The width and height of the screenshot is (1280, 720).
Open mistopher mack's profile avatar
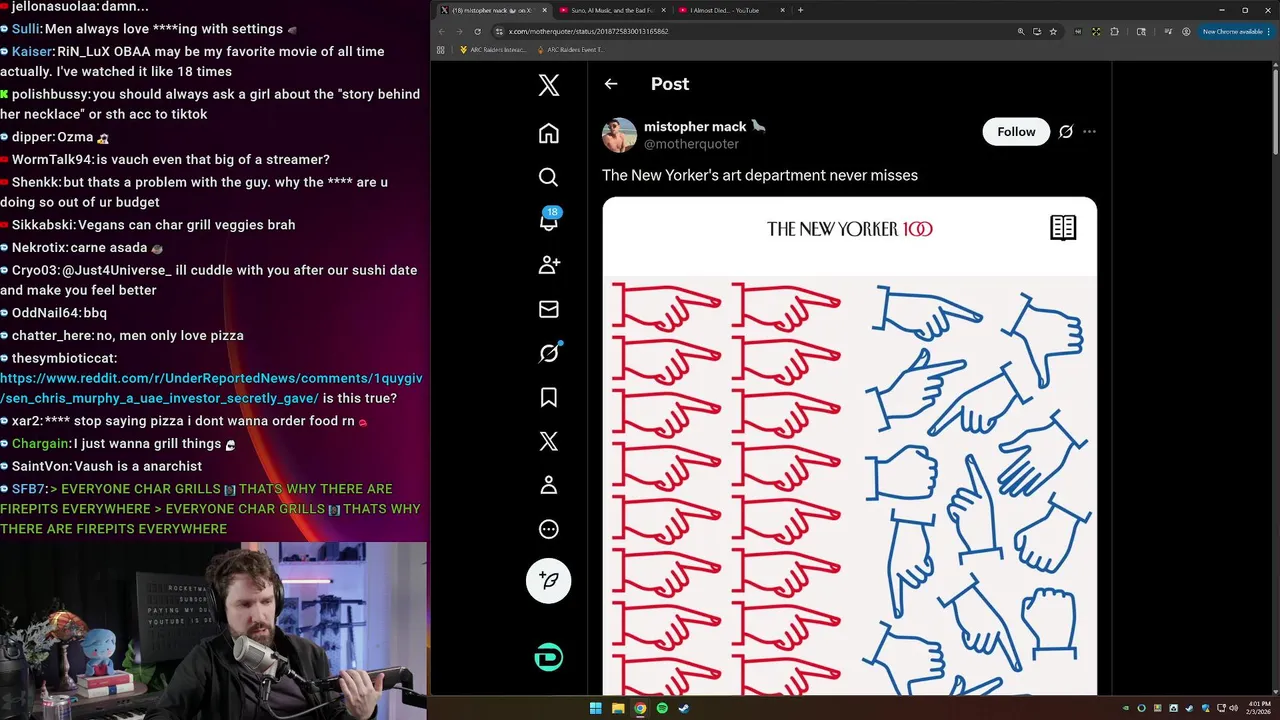click(619, 135)
